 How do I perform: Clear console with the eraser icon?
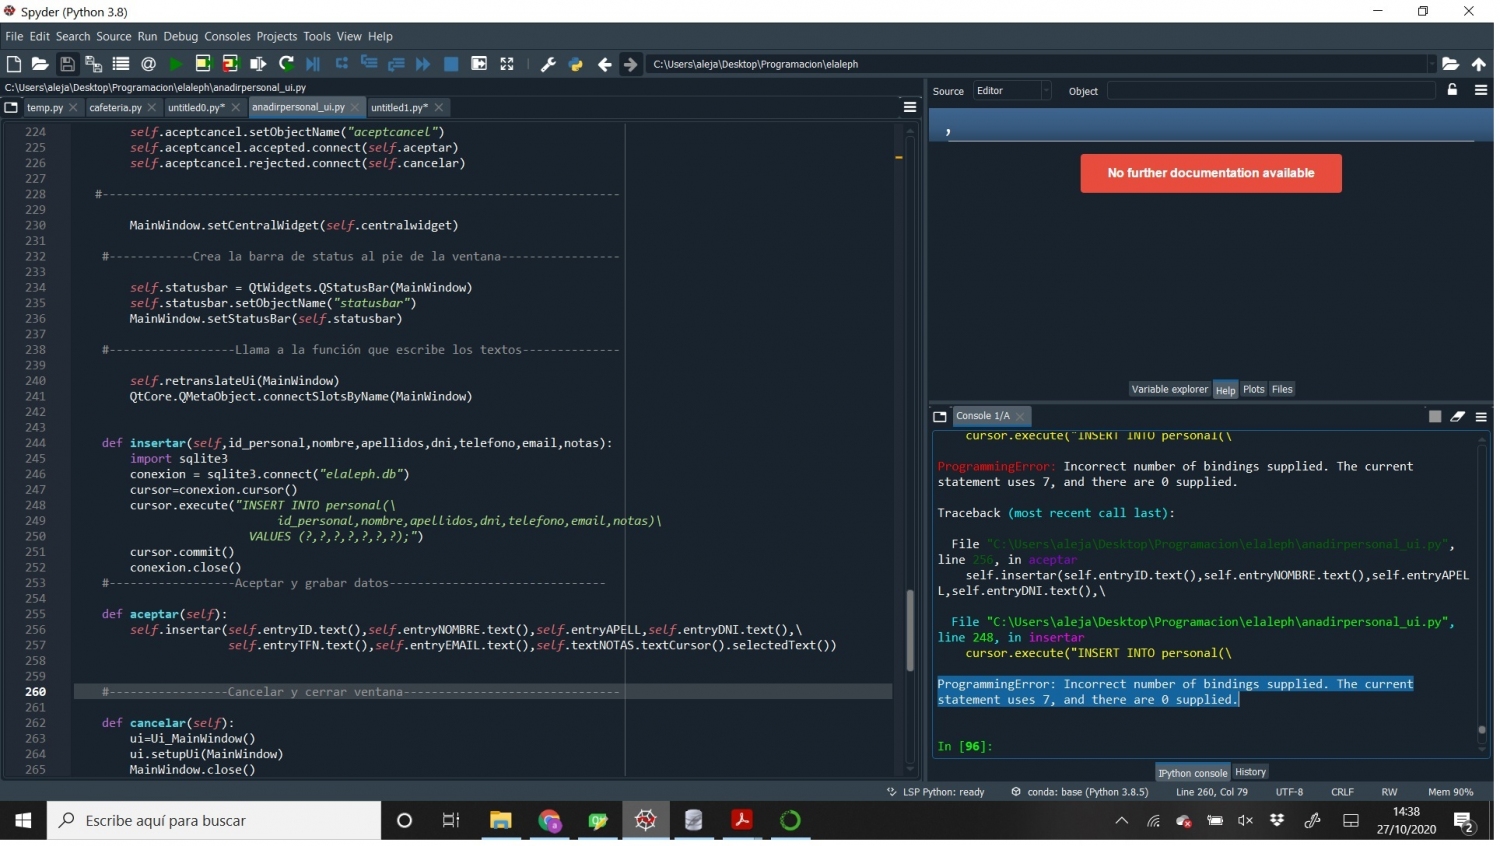(x=1458, y=416)
